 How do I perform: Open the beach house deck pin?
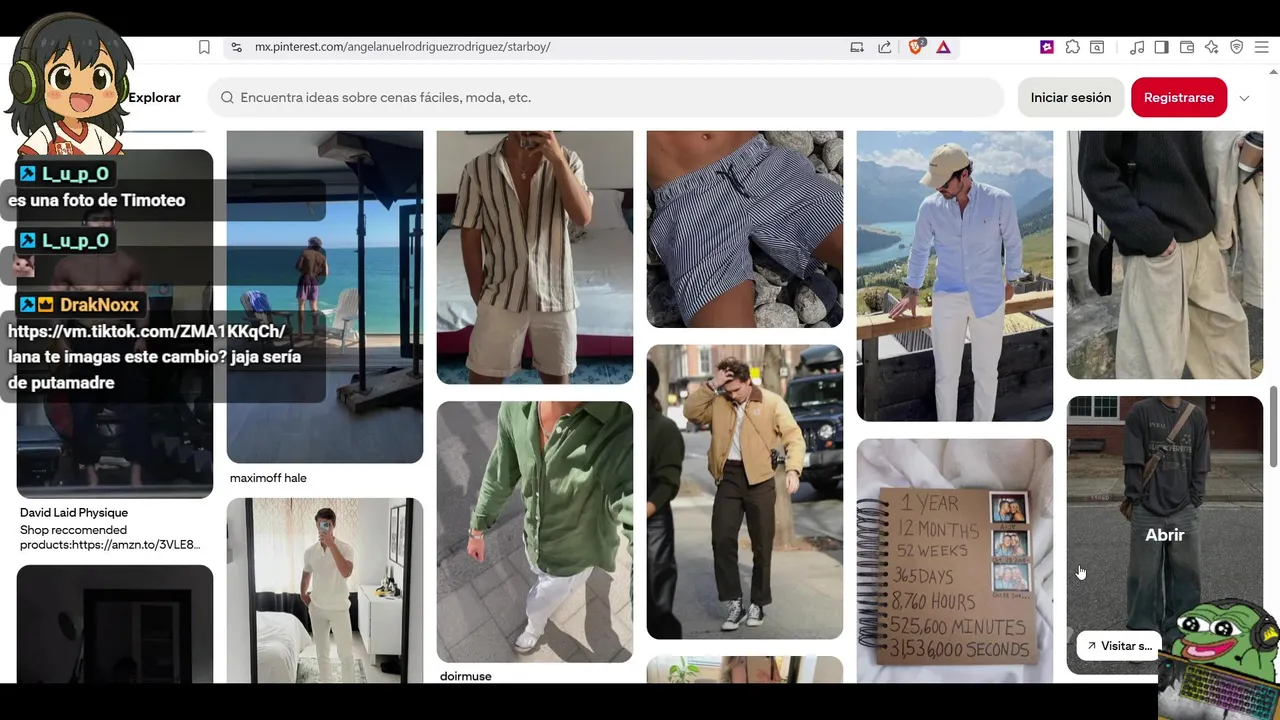(325, 296)
